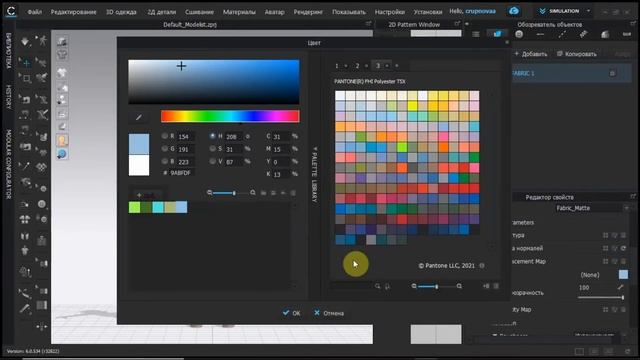Open the Рендеринг menu

(308, 12)
